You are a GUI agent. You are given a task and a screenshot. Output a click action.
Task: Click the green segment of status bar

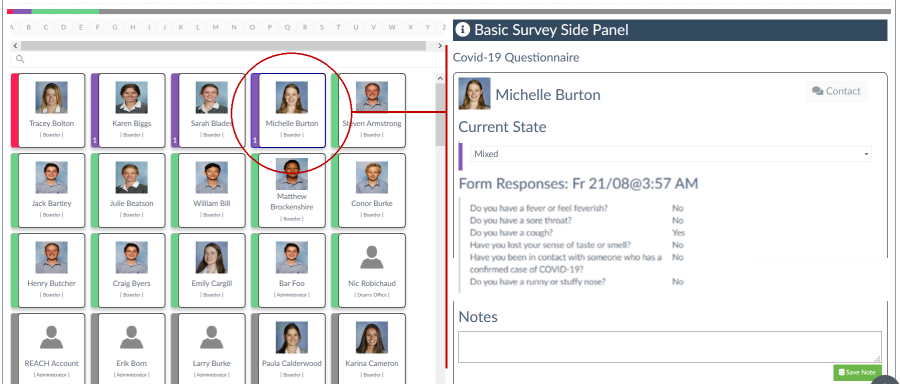[x=65, y=11]
